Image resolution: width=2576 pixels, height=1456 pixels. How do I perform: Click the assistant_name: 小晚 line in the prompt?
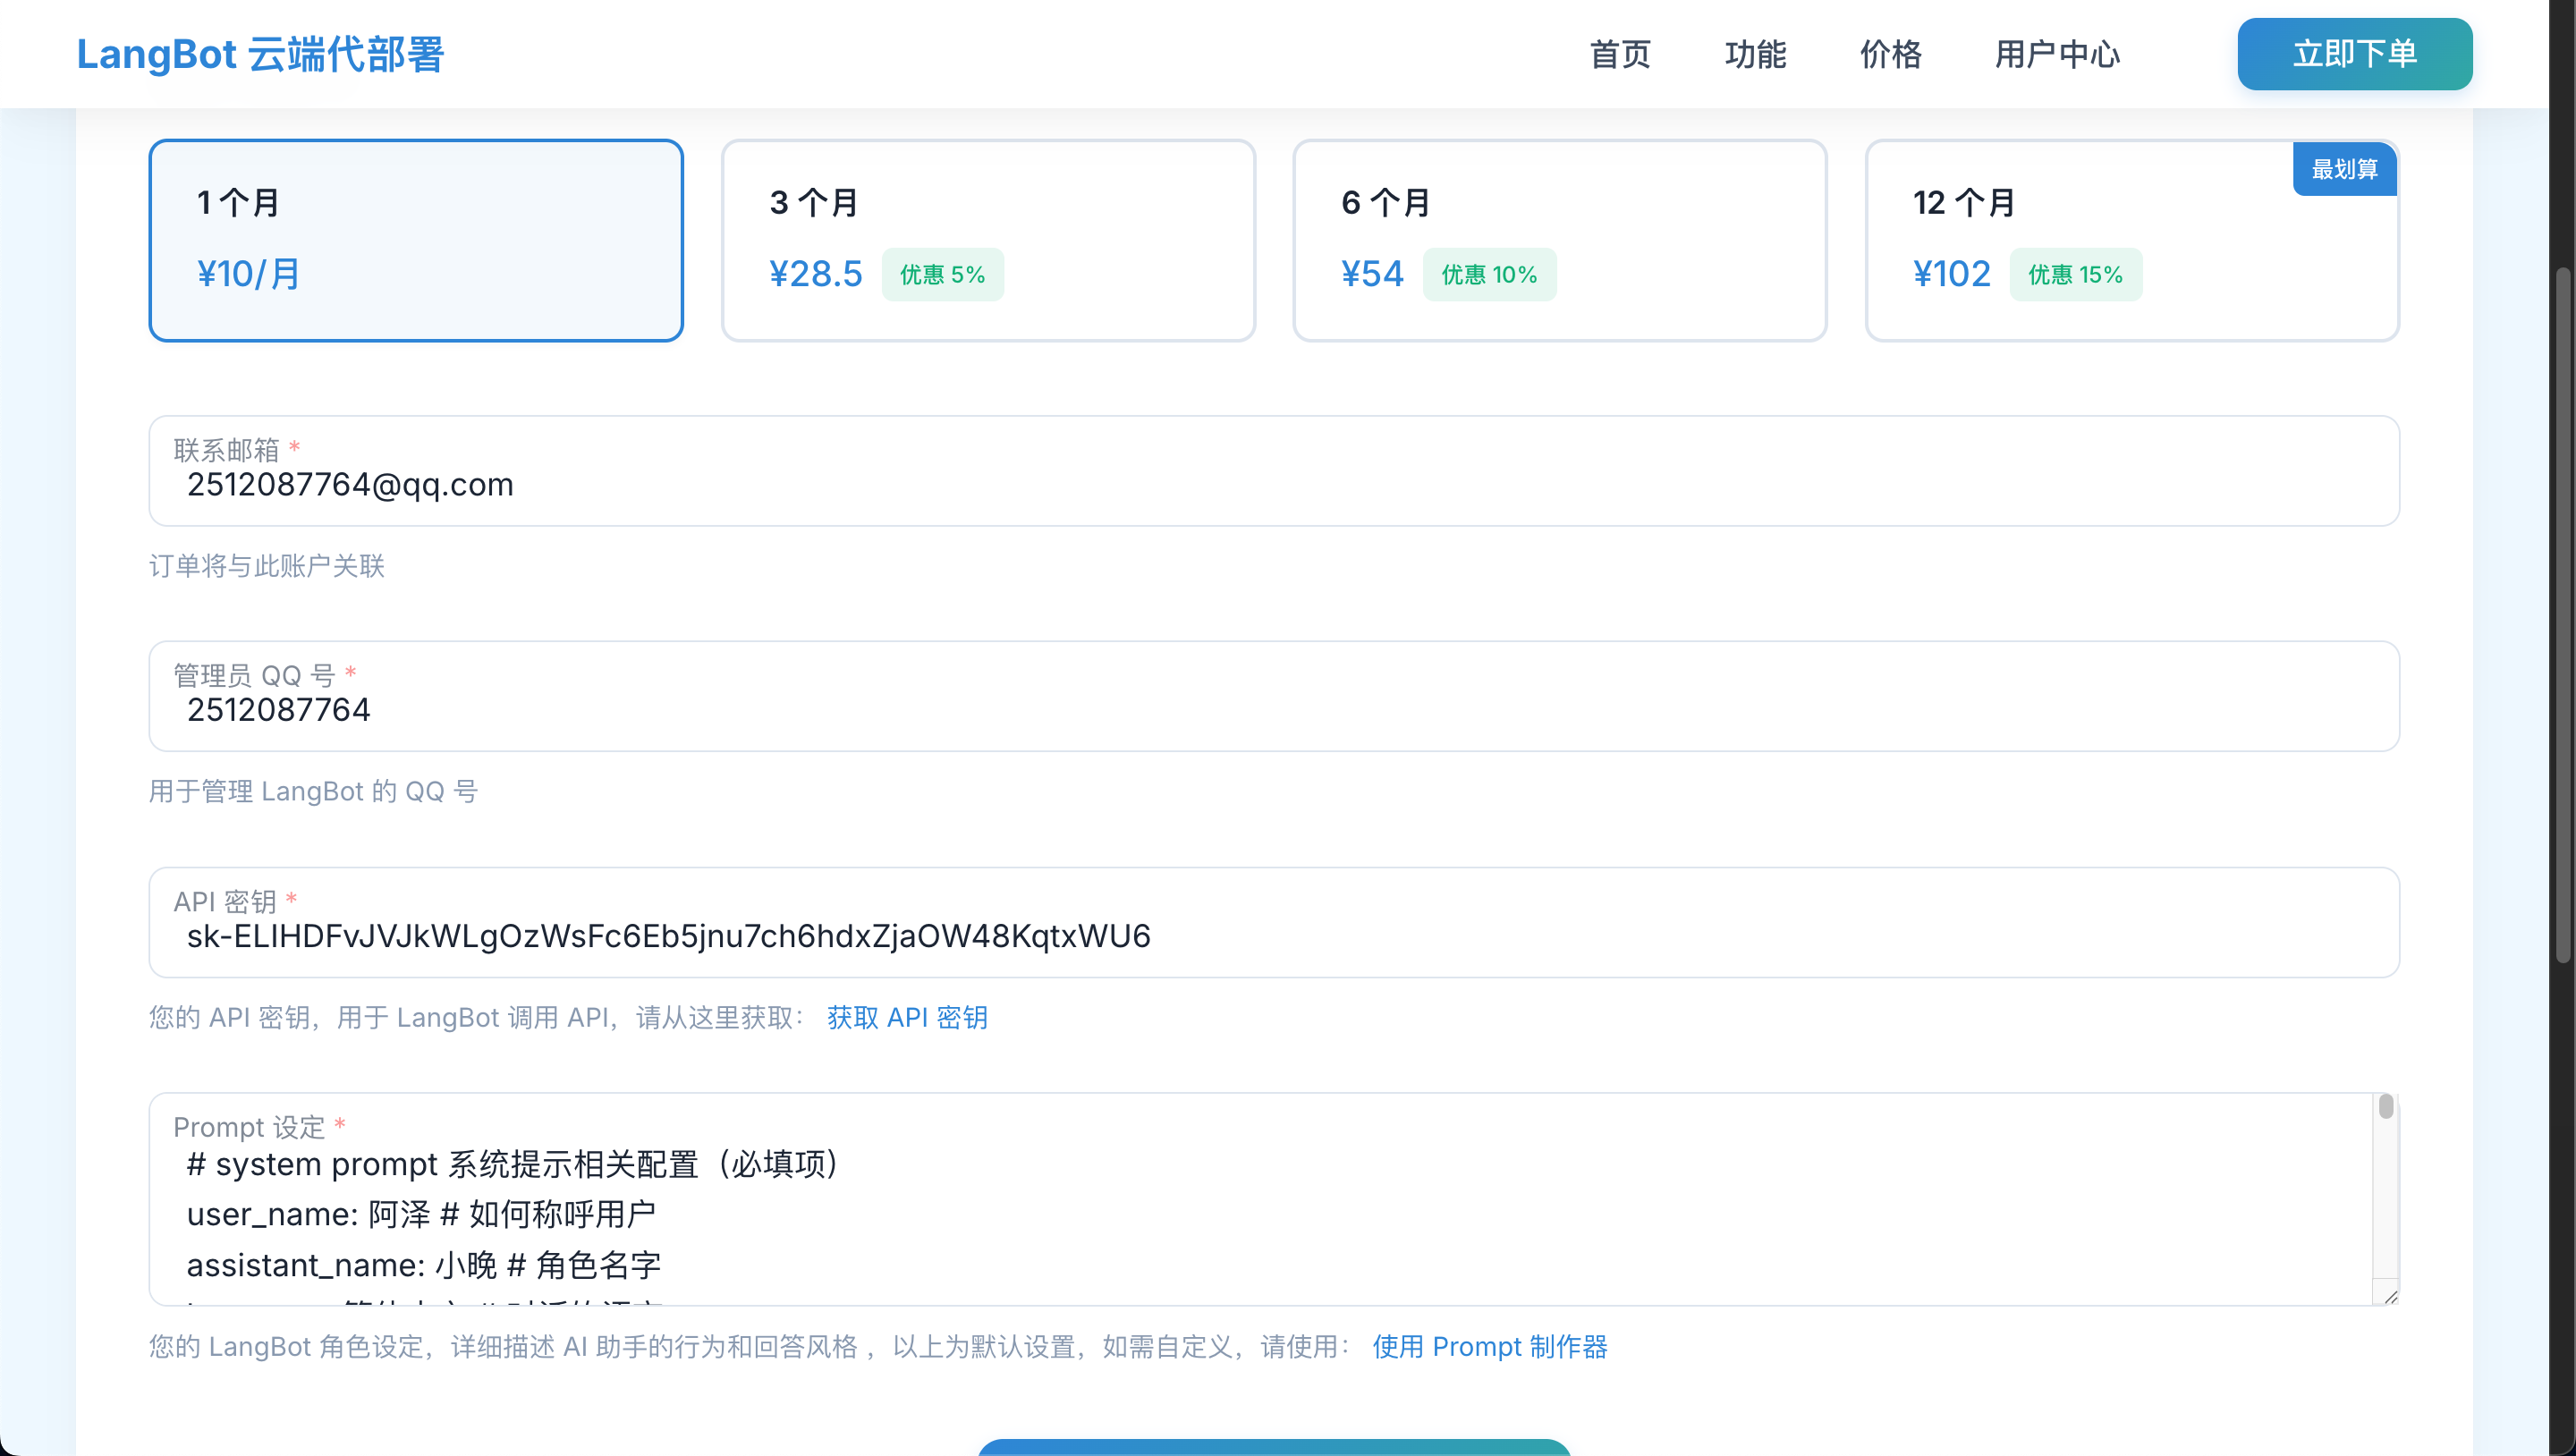[424, 1265]
